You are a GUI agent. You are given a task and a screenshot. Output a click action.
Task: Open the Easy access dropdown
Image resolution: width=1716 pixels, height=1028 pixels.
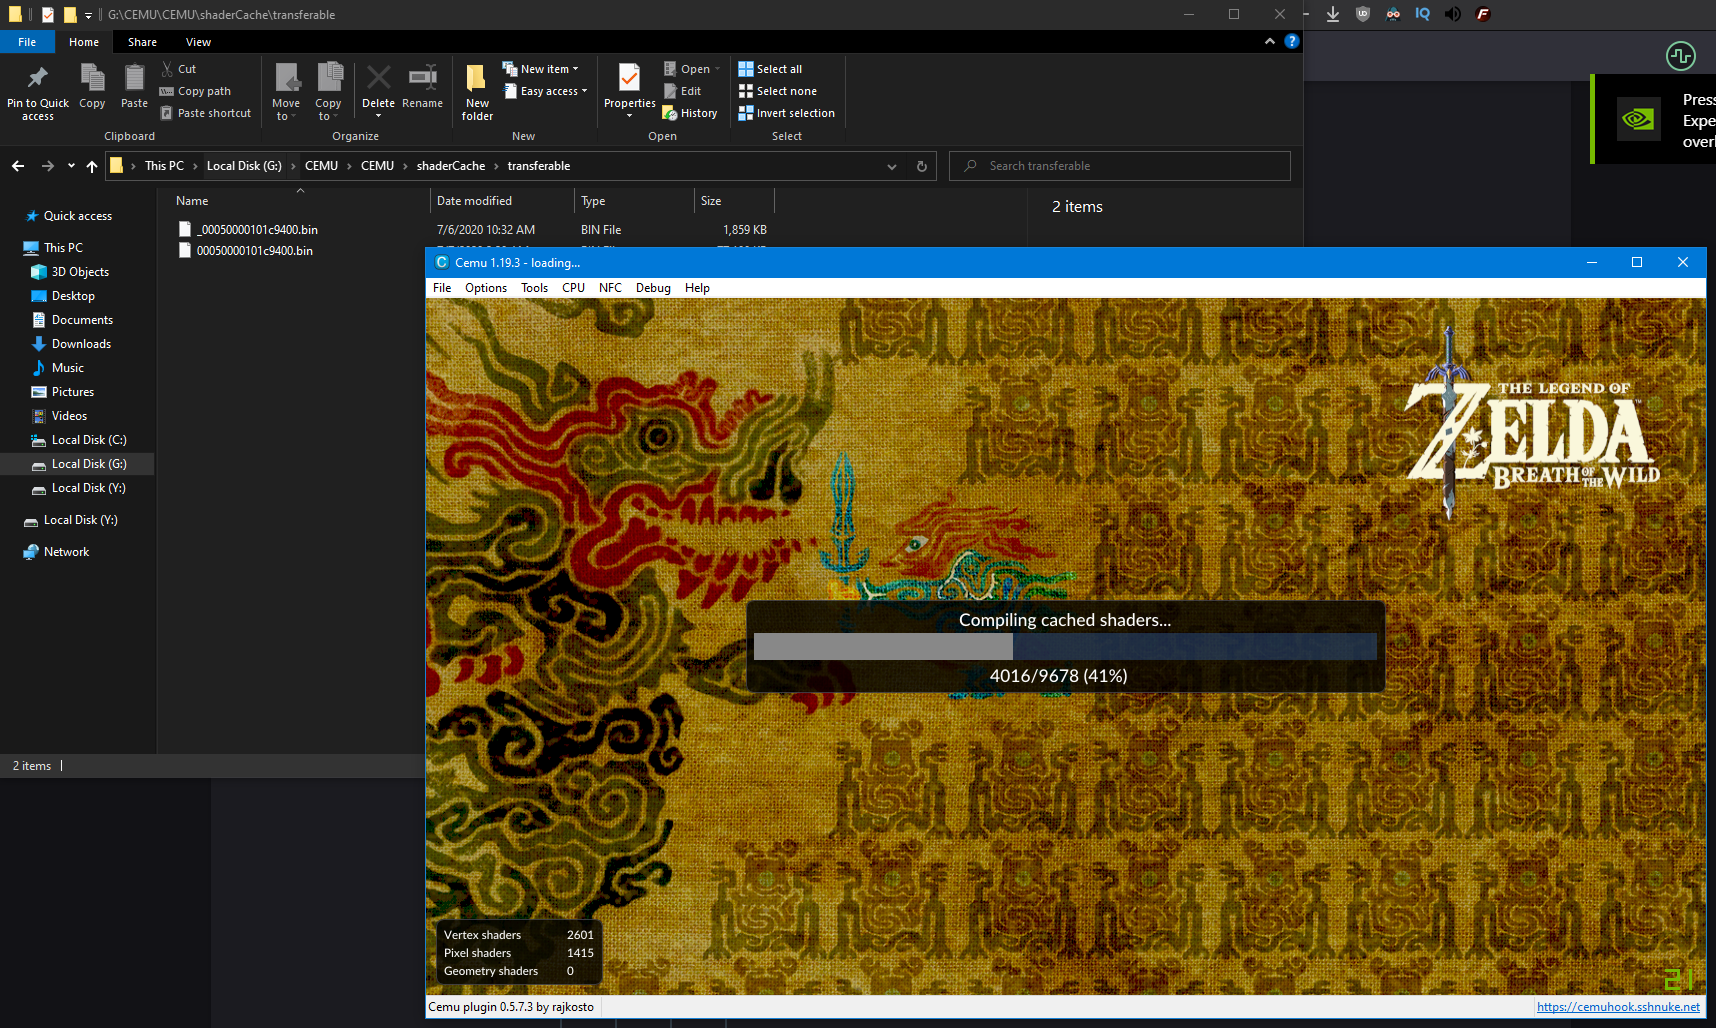tap(545, 91)
